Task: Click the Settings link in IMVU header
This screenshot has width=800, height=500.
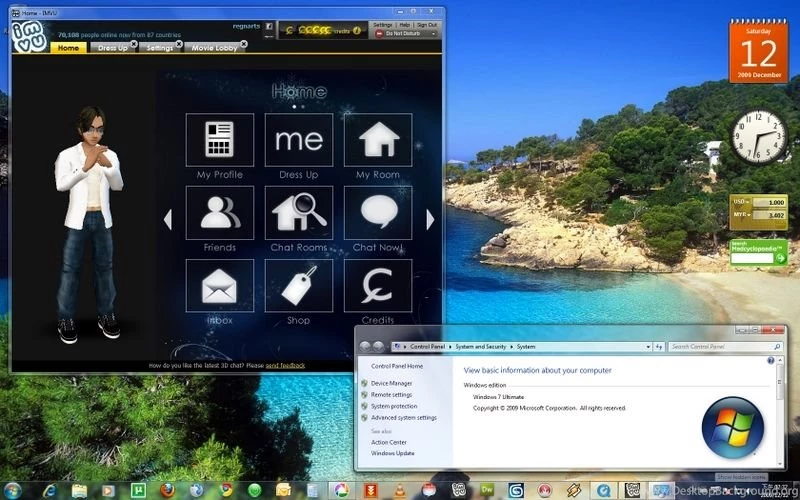Action: point(382,24)
